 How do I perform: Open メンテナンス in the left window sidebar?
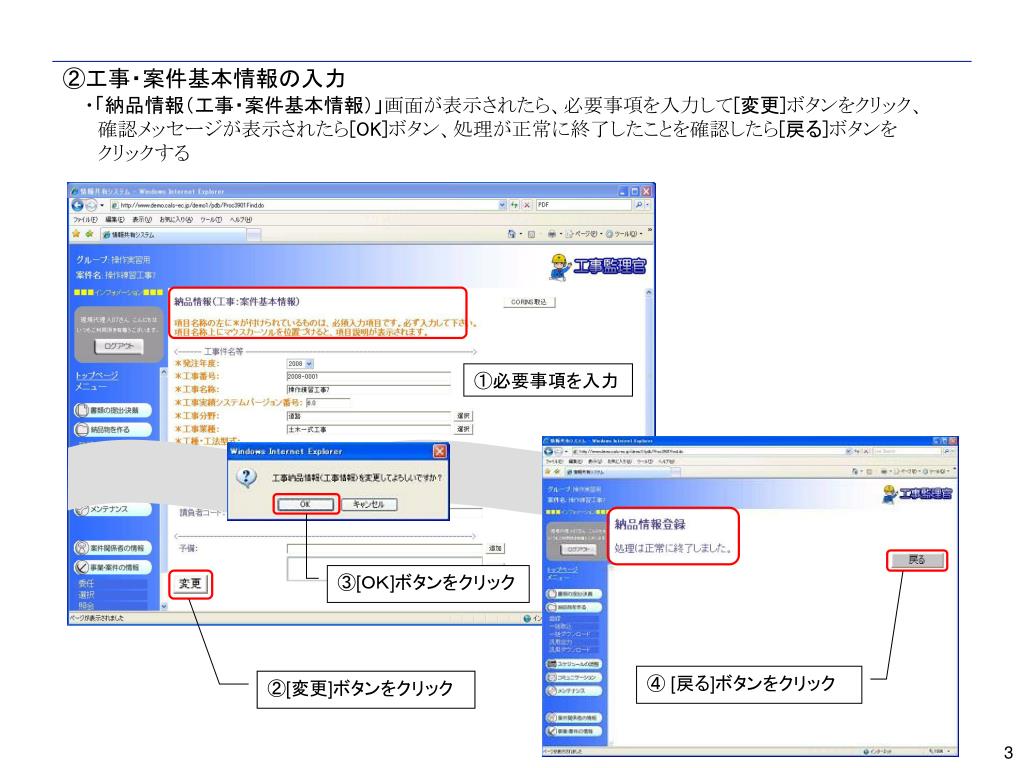tap(113, 509)
